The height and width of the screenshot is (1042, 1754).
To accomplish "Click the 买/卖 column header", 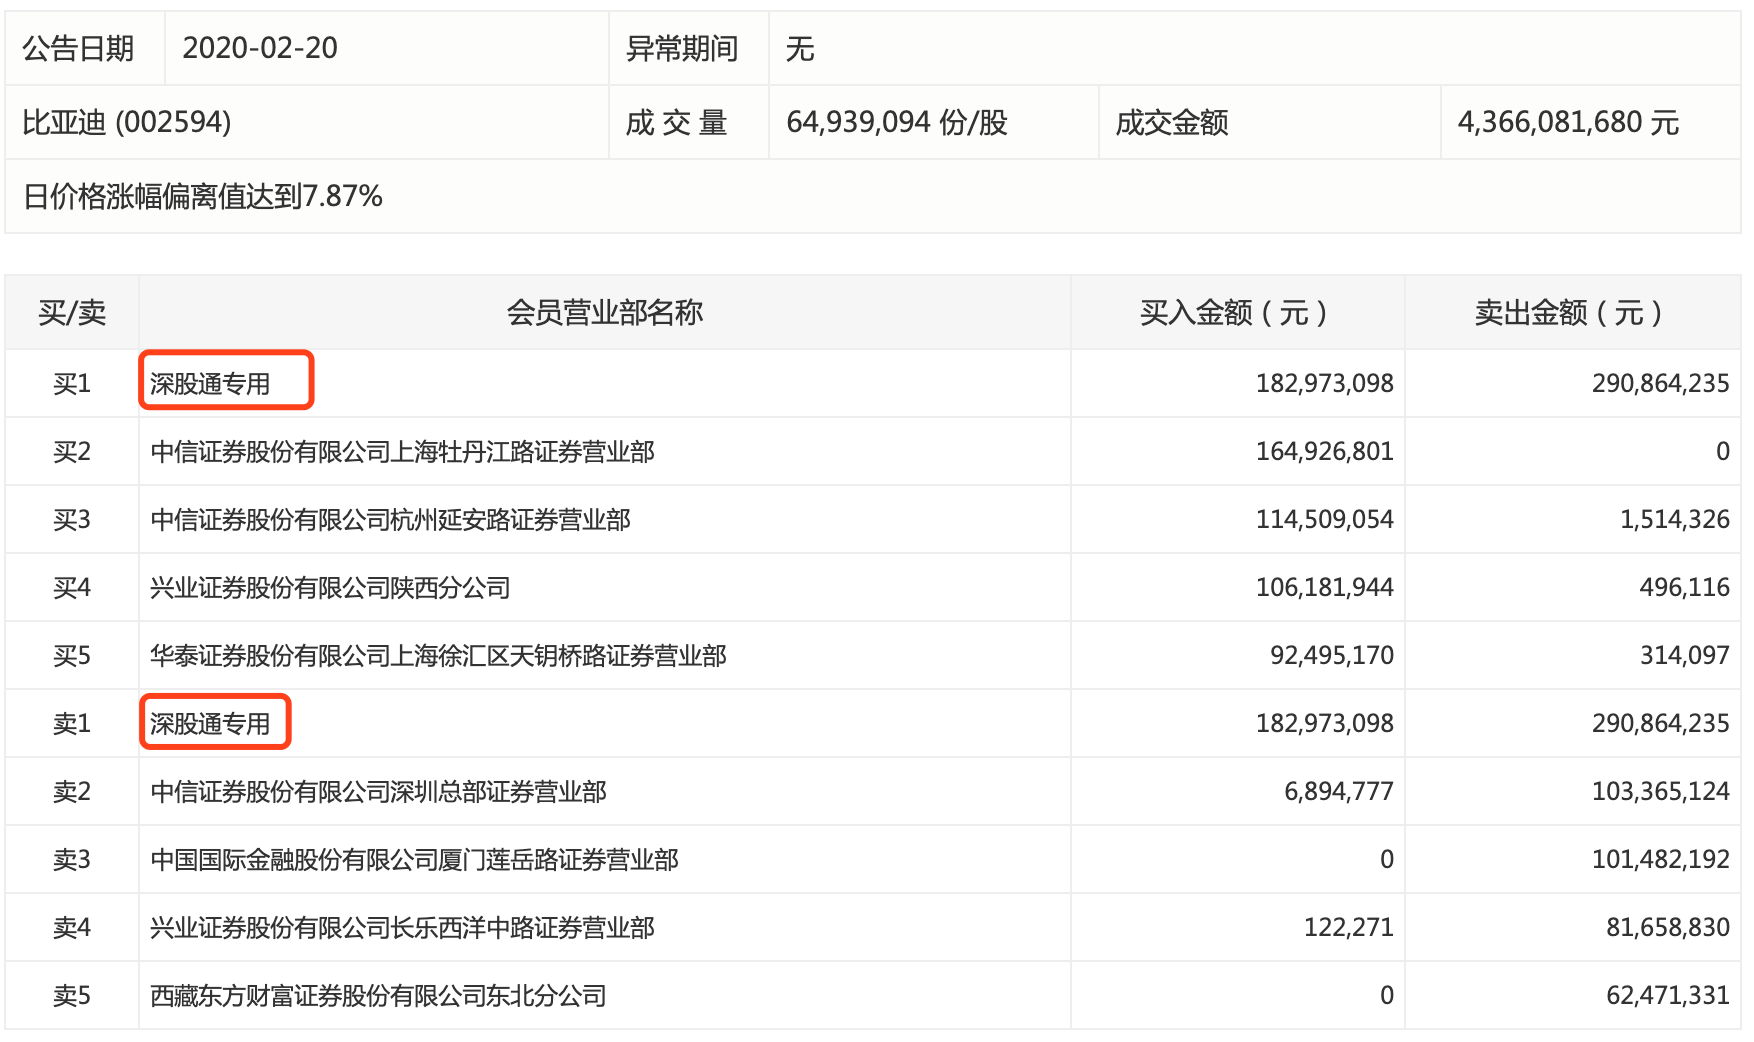I will 72,313.
